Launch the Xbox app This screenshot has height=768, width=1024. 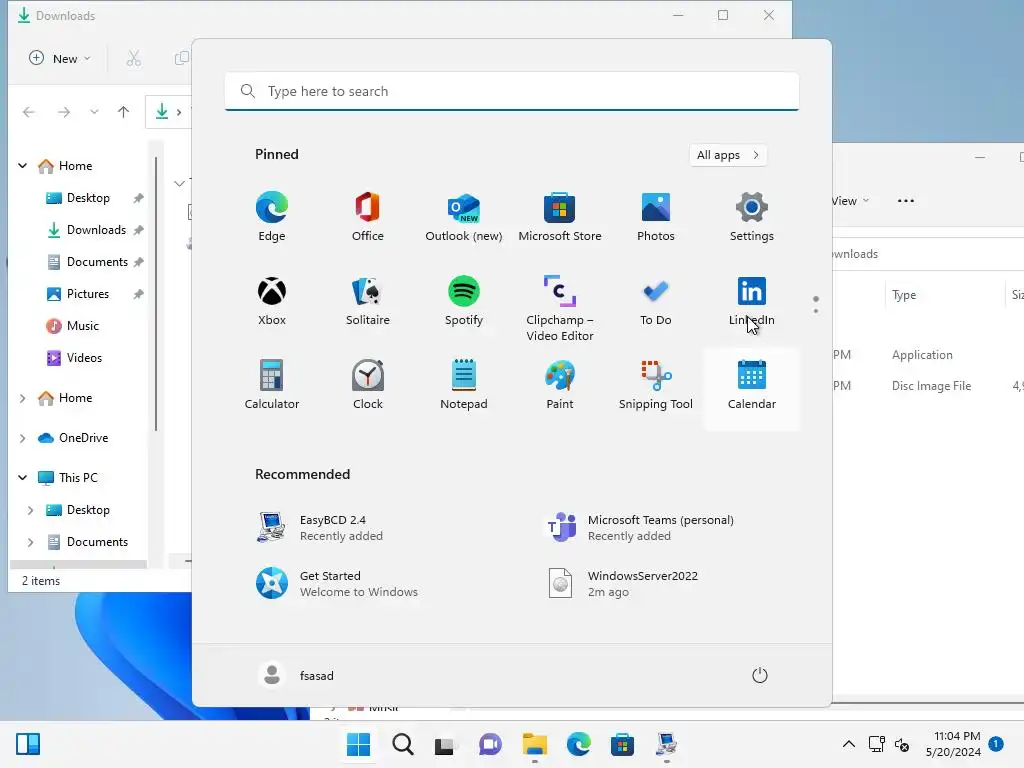pos(272,301)
